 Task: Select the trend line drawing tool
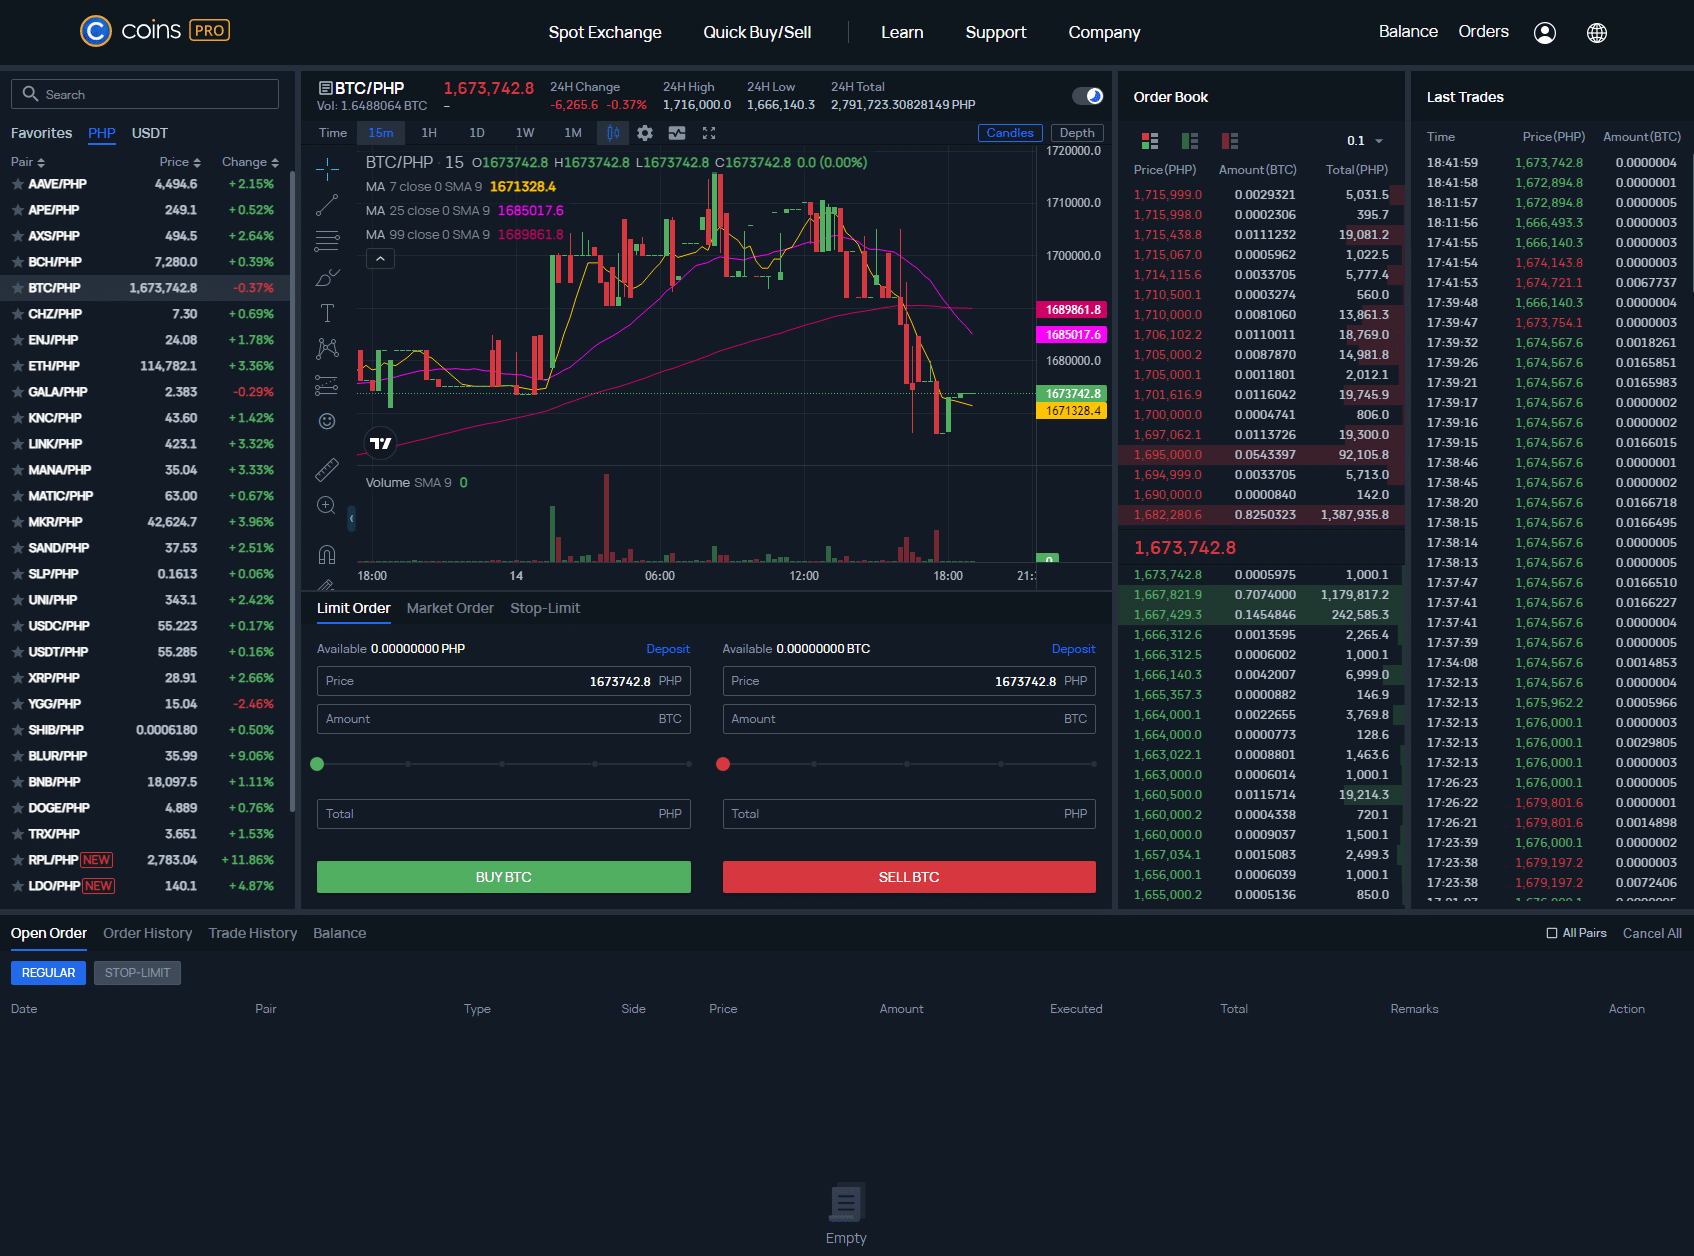(x=327, y=205)
